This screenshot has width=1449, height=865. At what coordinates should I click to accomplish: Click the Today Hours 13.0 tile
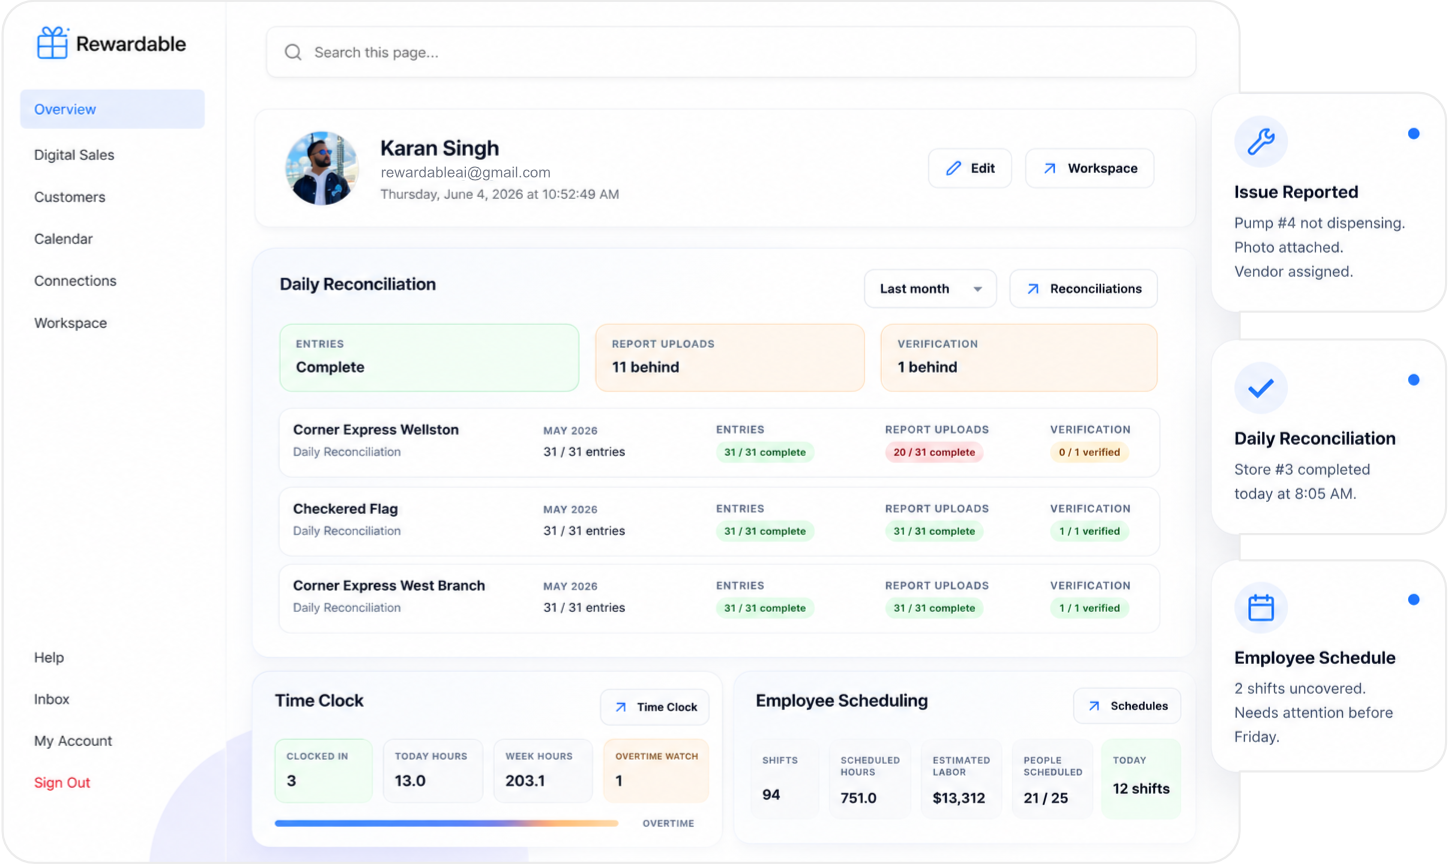(433, 771)
